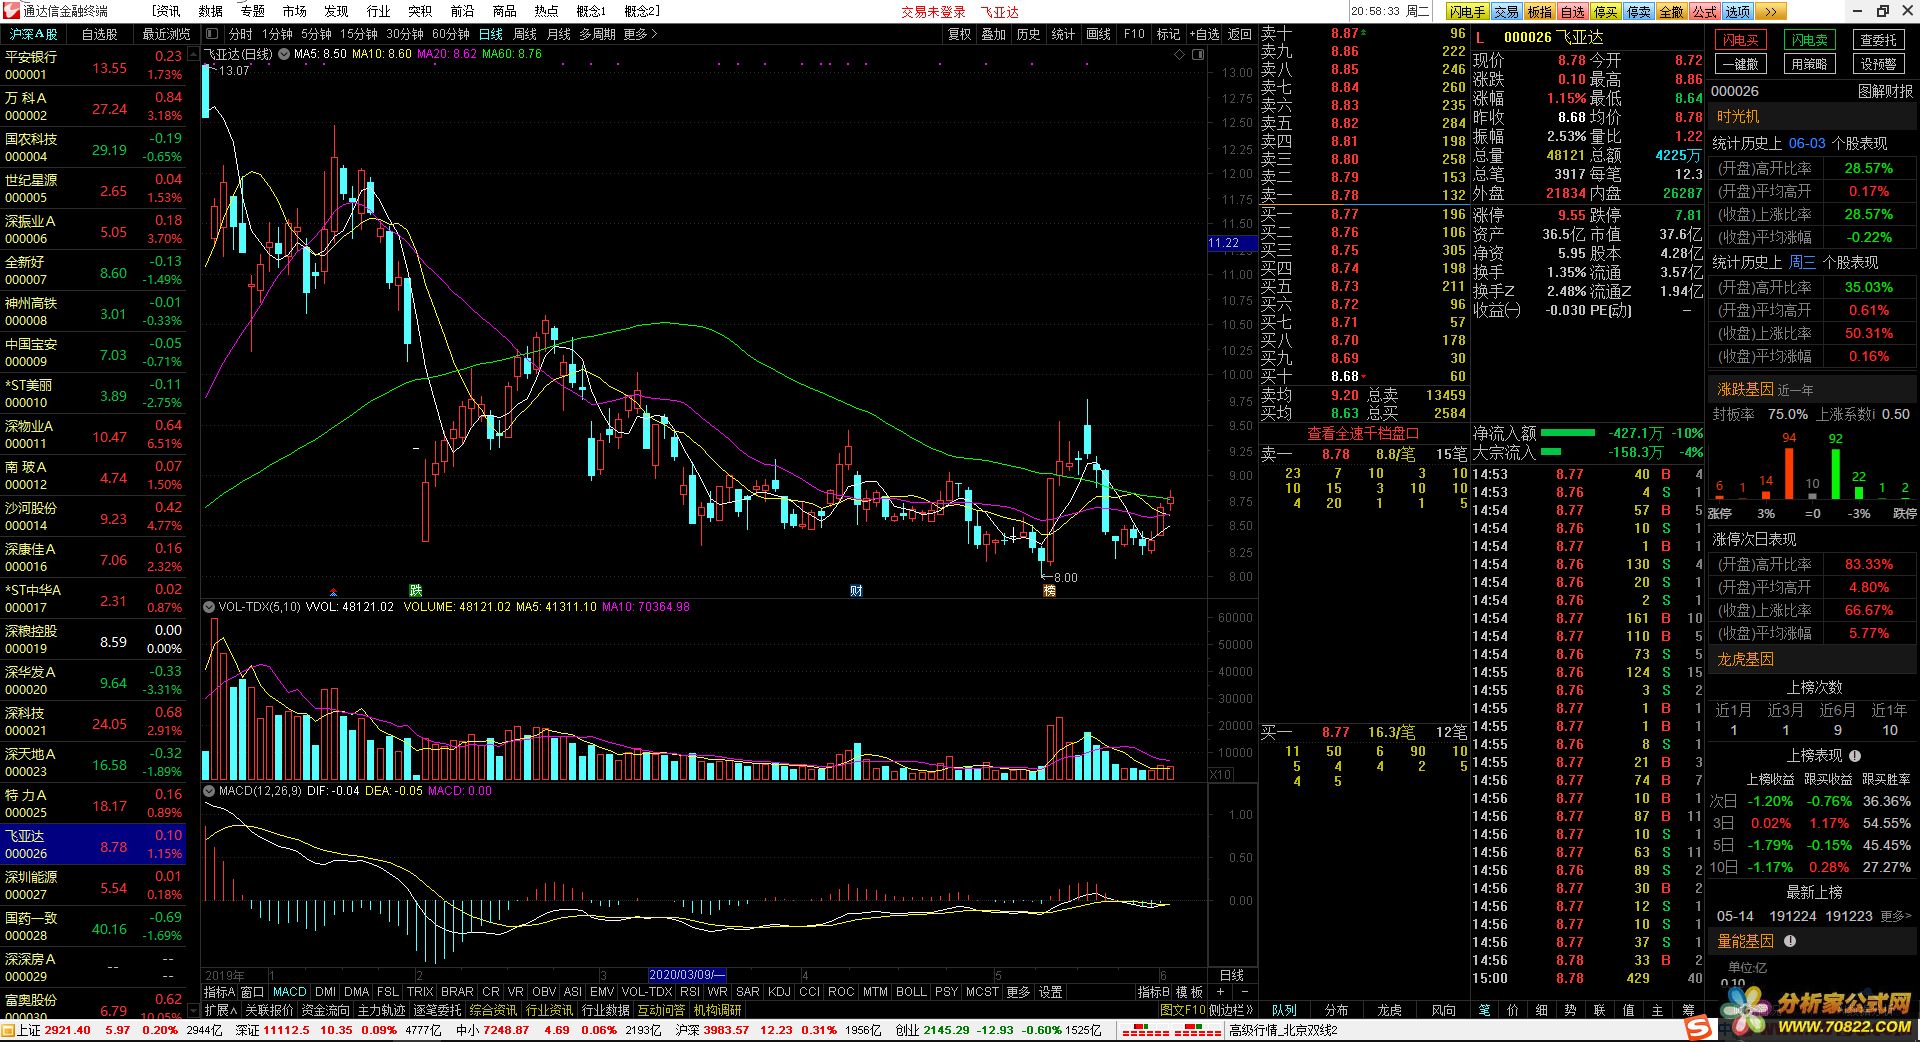The width and height of the screenshot is (1920, 1042).
Task: Click the info icon beside 上榜表现
Action: coord(1855,756)
